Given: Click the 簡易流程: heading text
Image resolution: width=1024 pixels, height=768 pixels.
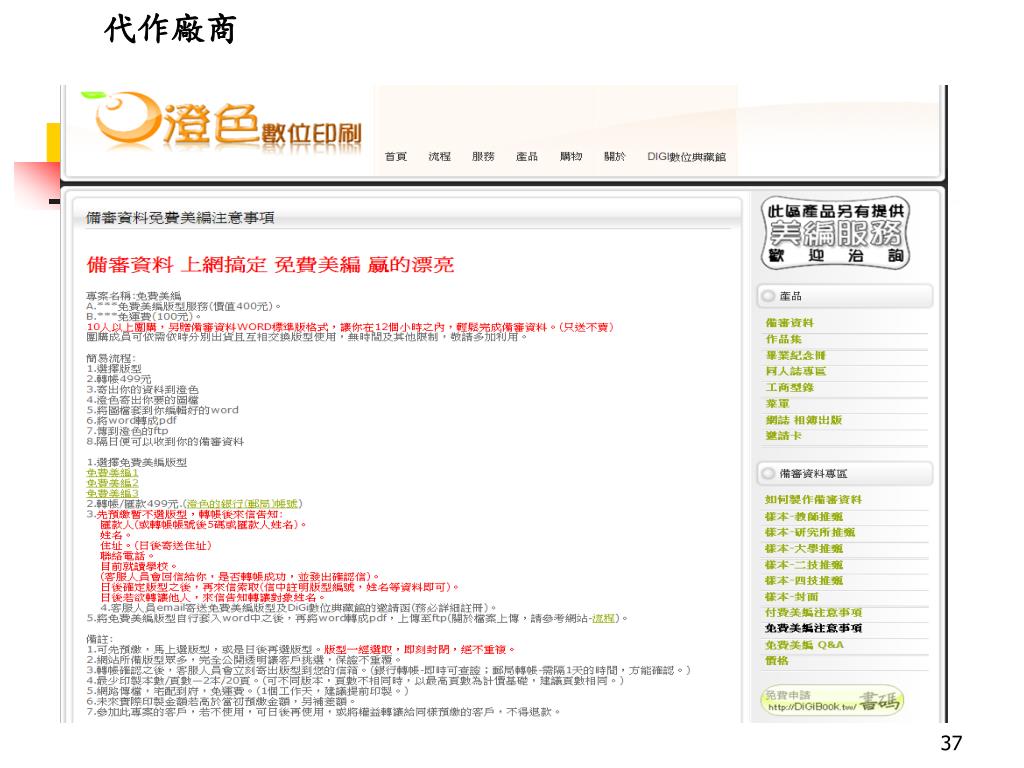Looking at the screenshot, I should [111, 359].
